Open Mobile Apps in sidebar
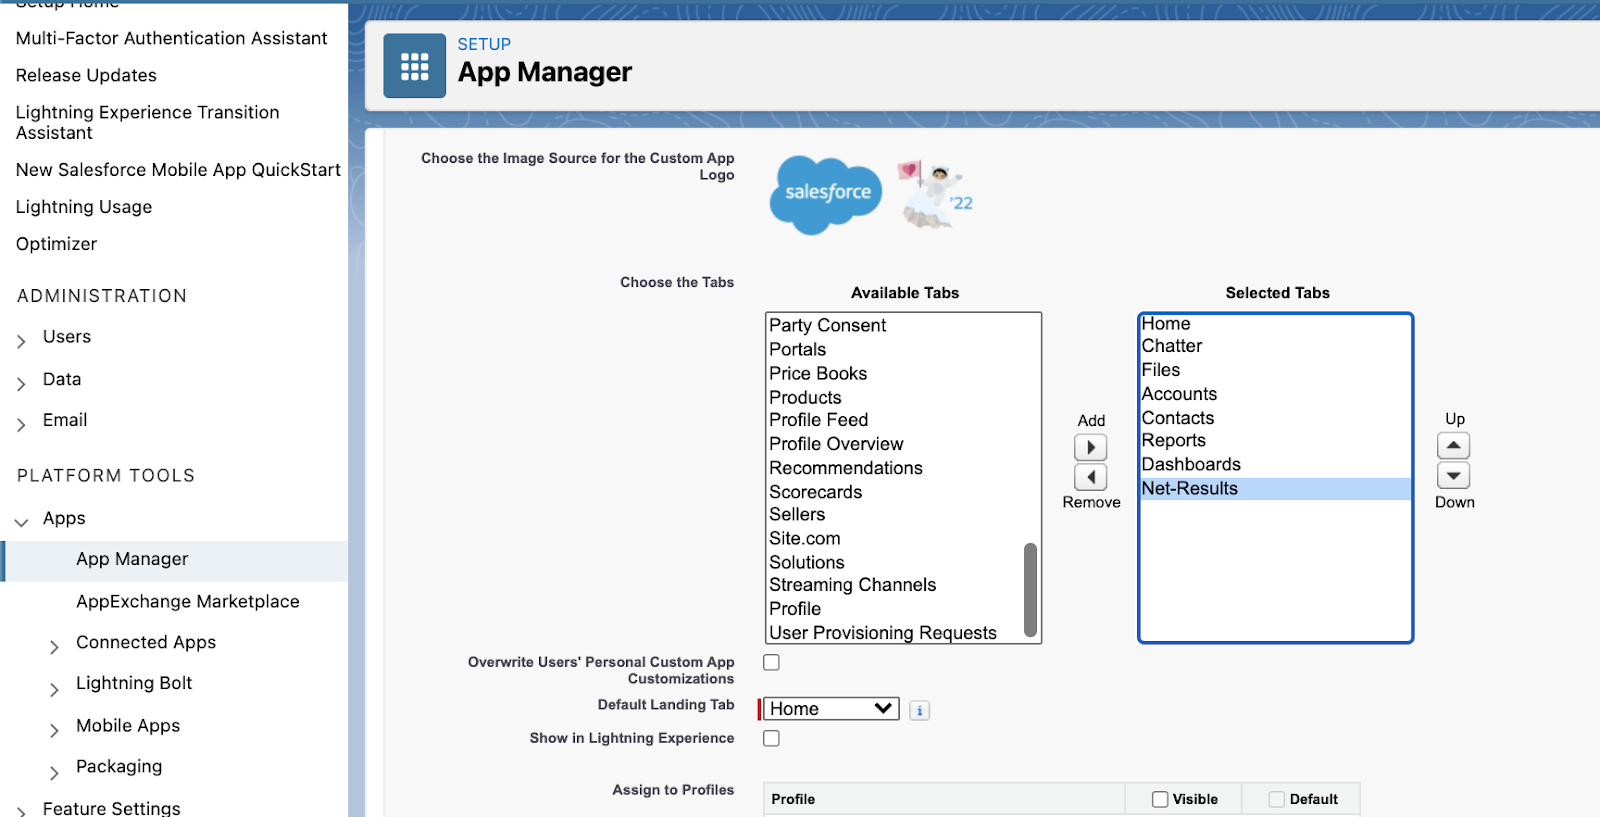The height and width of the screenshot is (817, 1600). tap(128, 726)
